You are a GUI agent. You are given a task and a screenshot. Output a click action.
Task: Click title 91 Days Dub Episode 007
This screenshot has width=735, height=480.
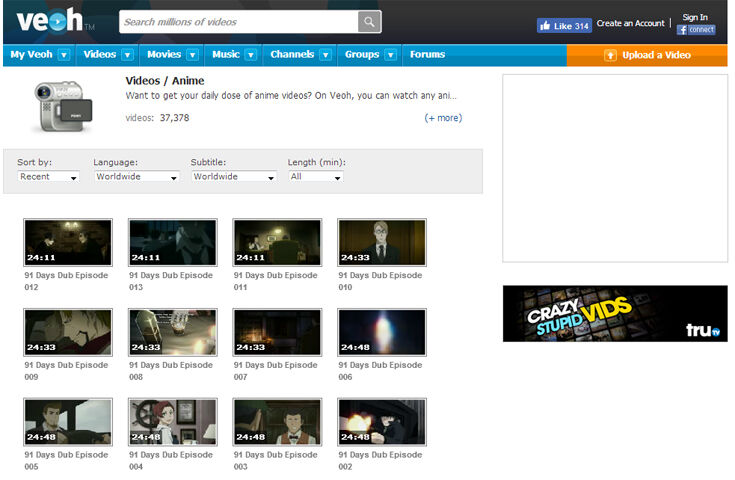276,371
